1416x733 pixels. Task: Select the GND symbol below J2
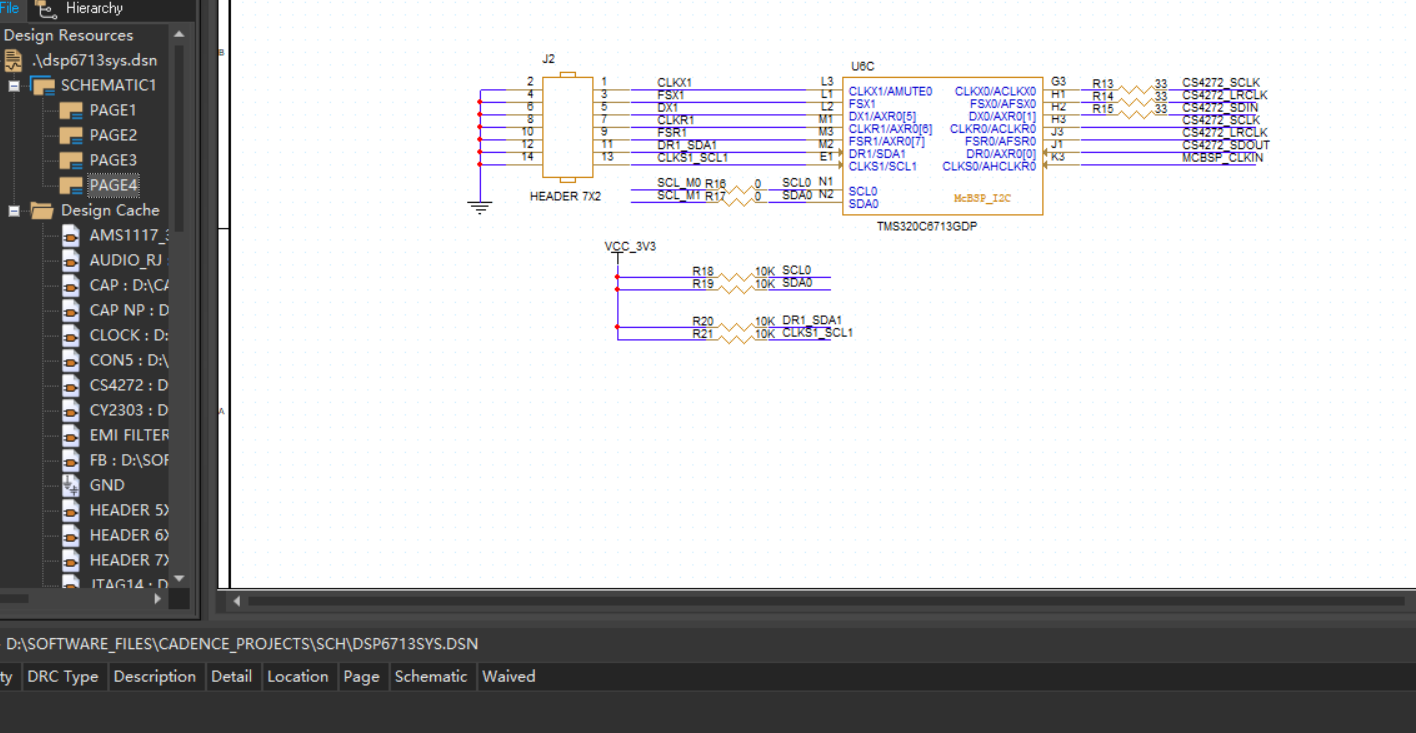[x=480, y=207]
